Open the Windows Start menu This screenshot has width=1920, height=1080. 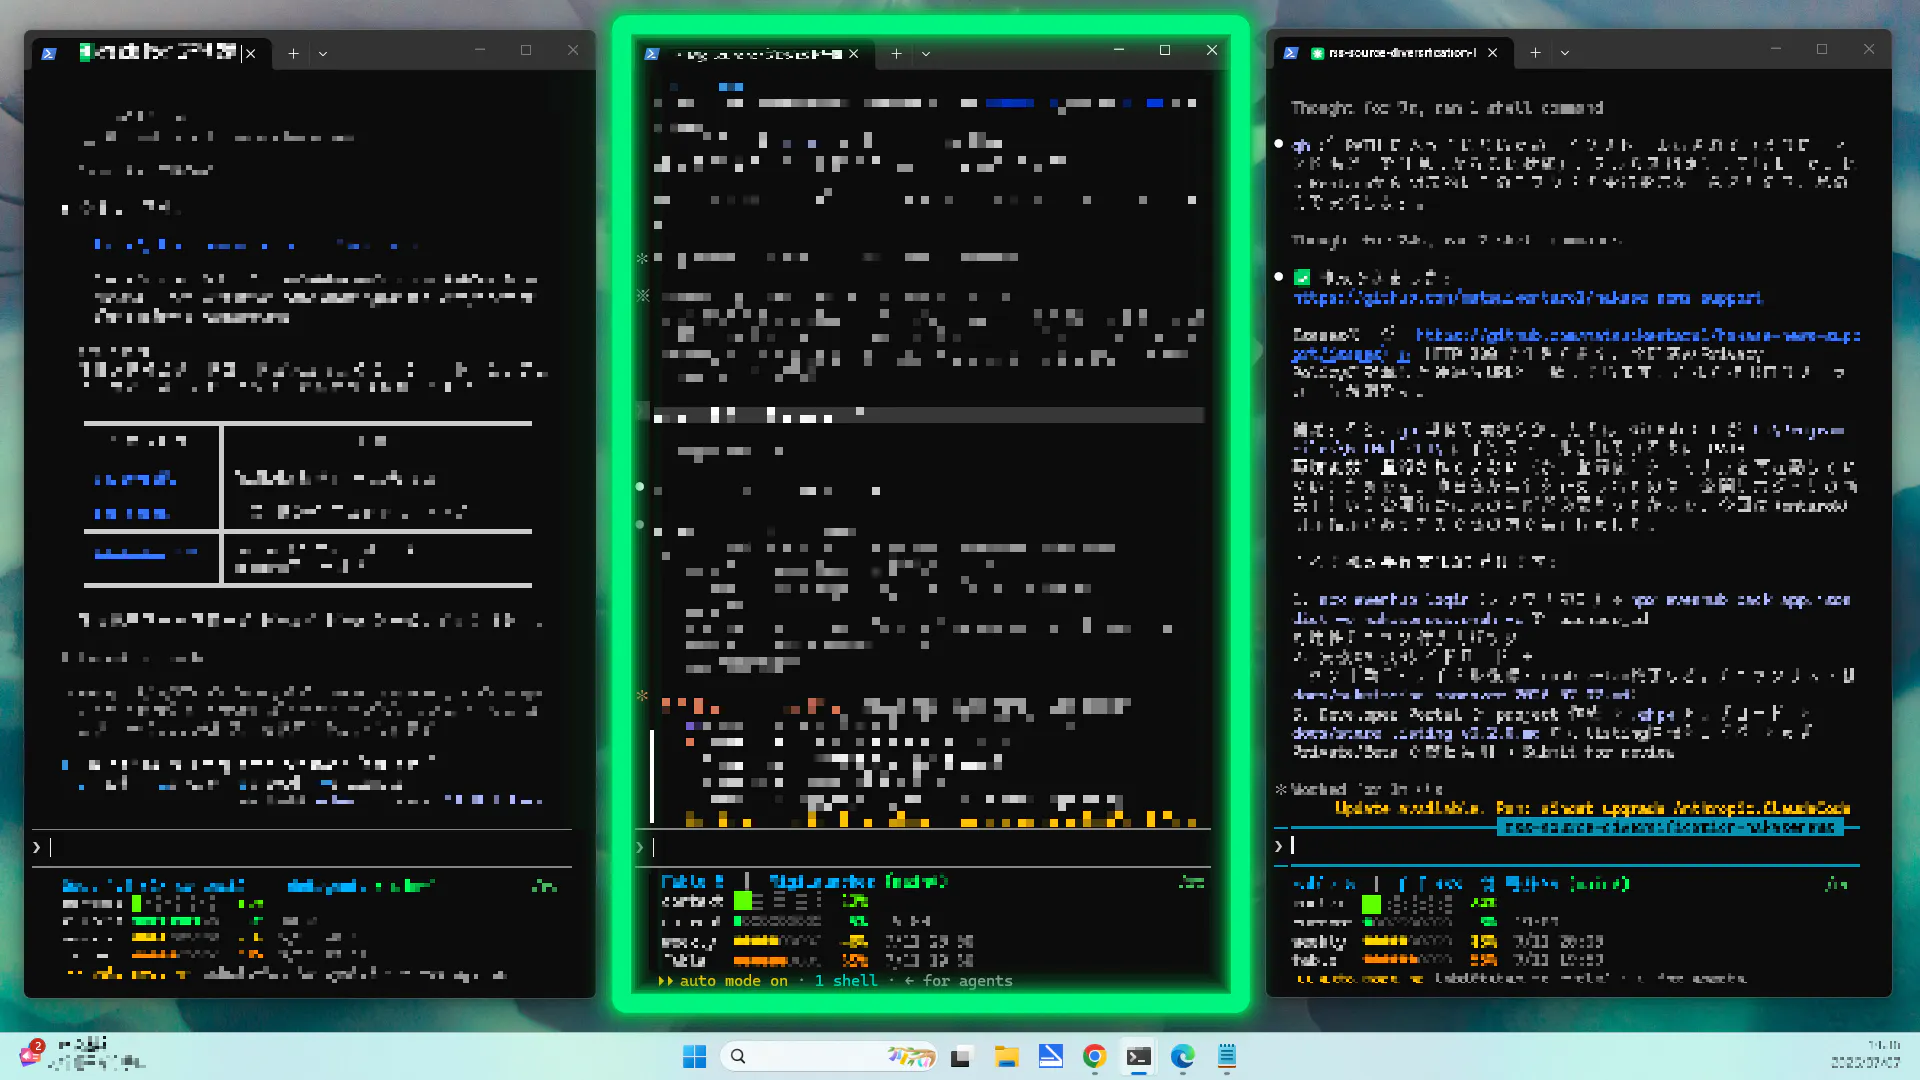tap(694, 1056)
